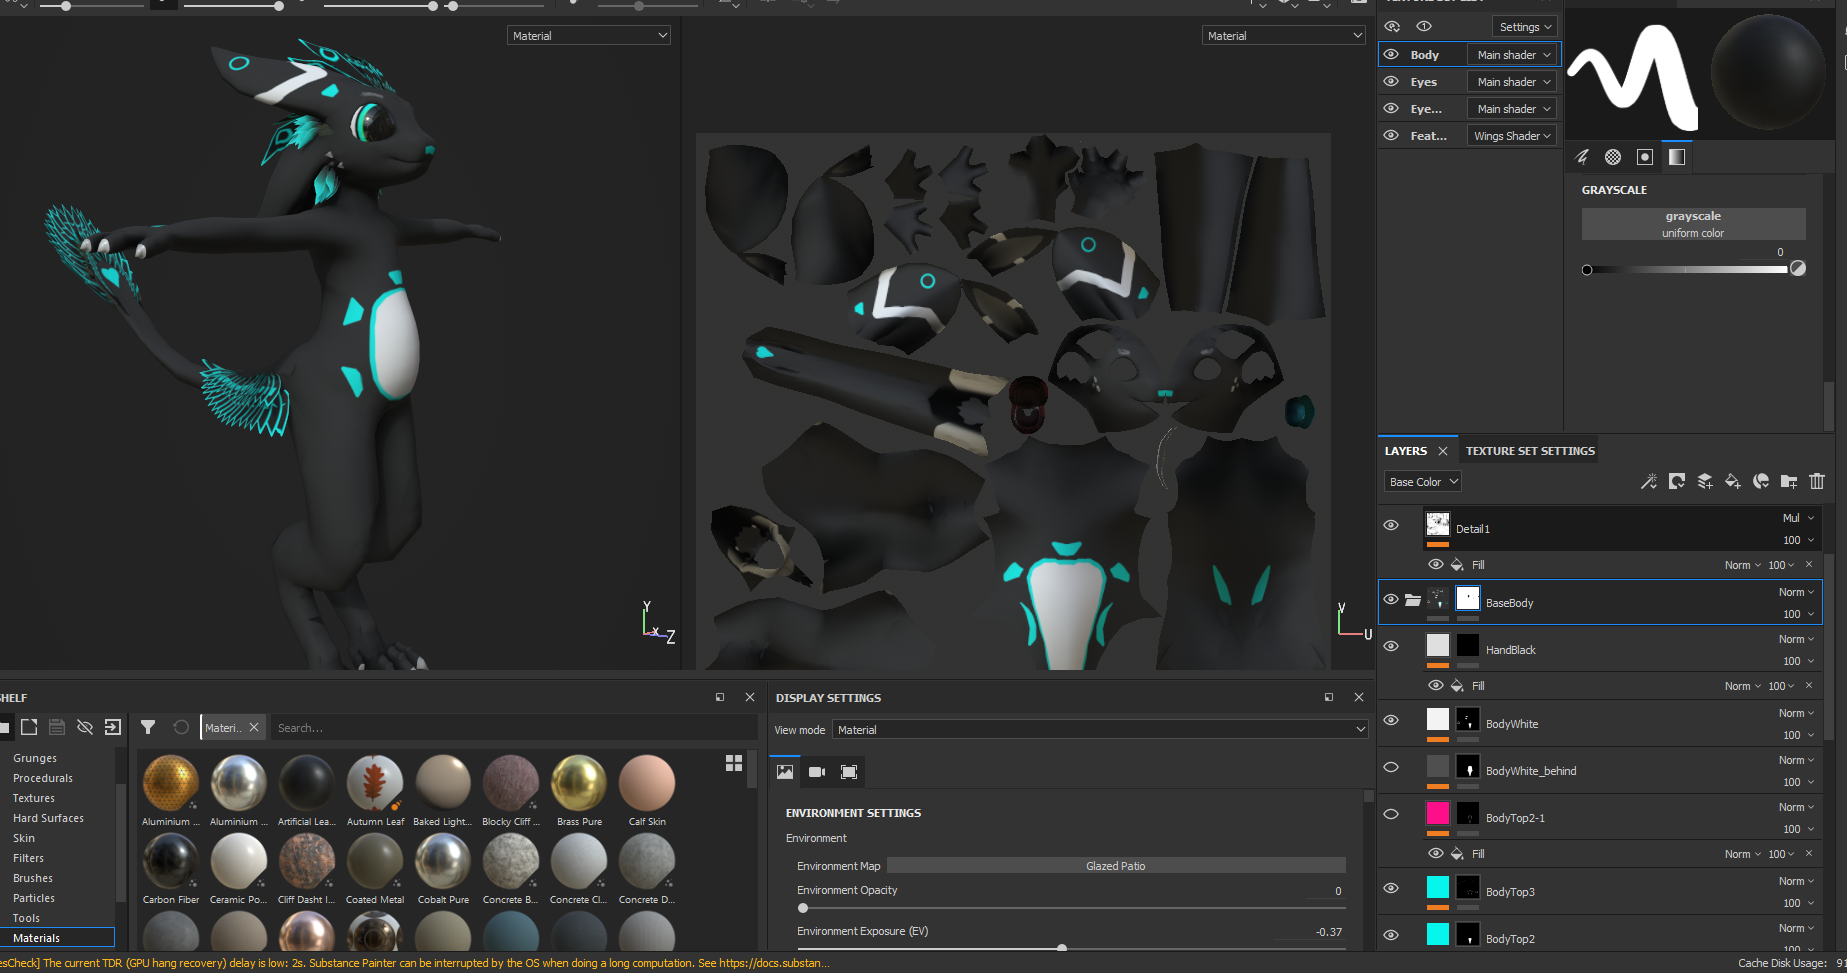
Task: Switch shelf thumbnails grid size icon
Action: 734,763
